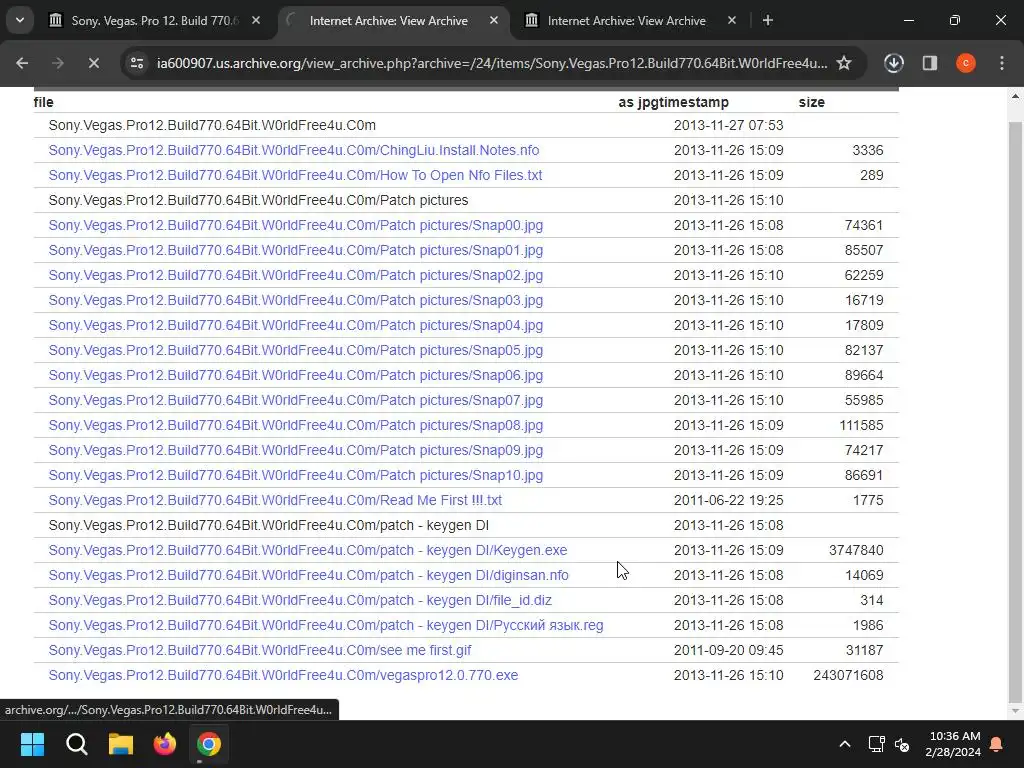This screenshot has width=1024, height=768.
Task: Click the muted volume tray icon
Action: pos(903,744)
